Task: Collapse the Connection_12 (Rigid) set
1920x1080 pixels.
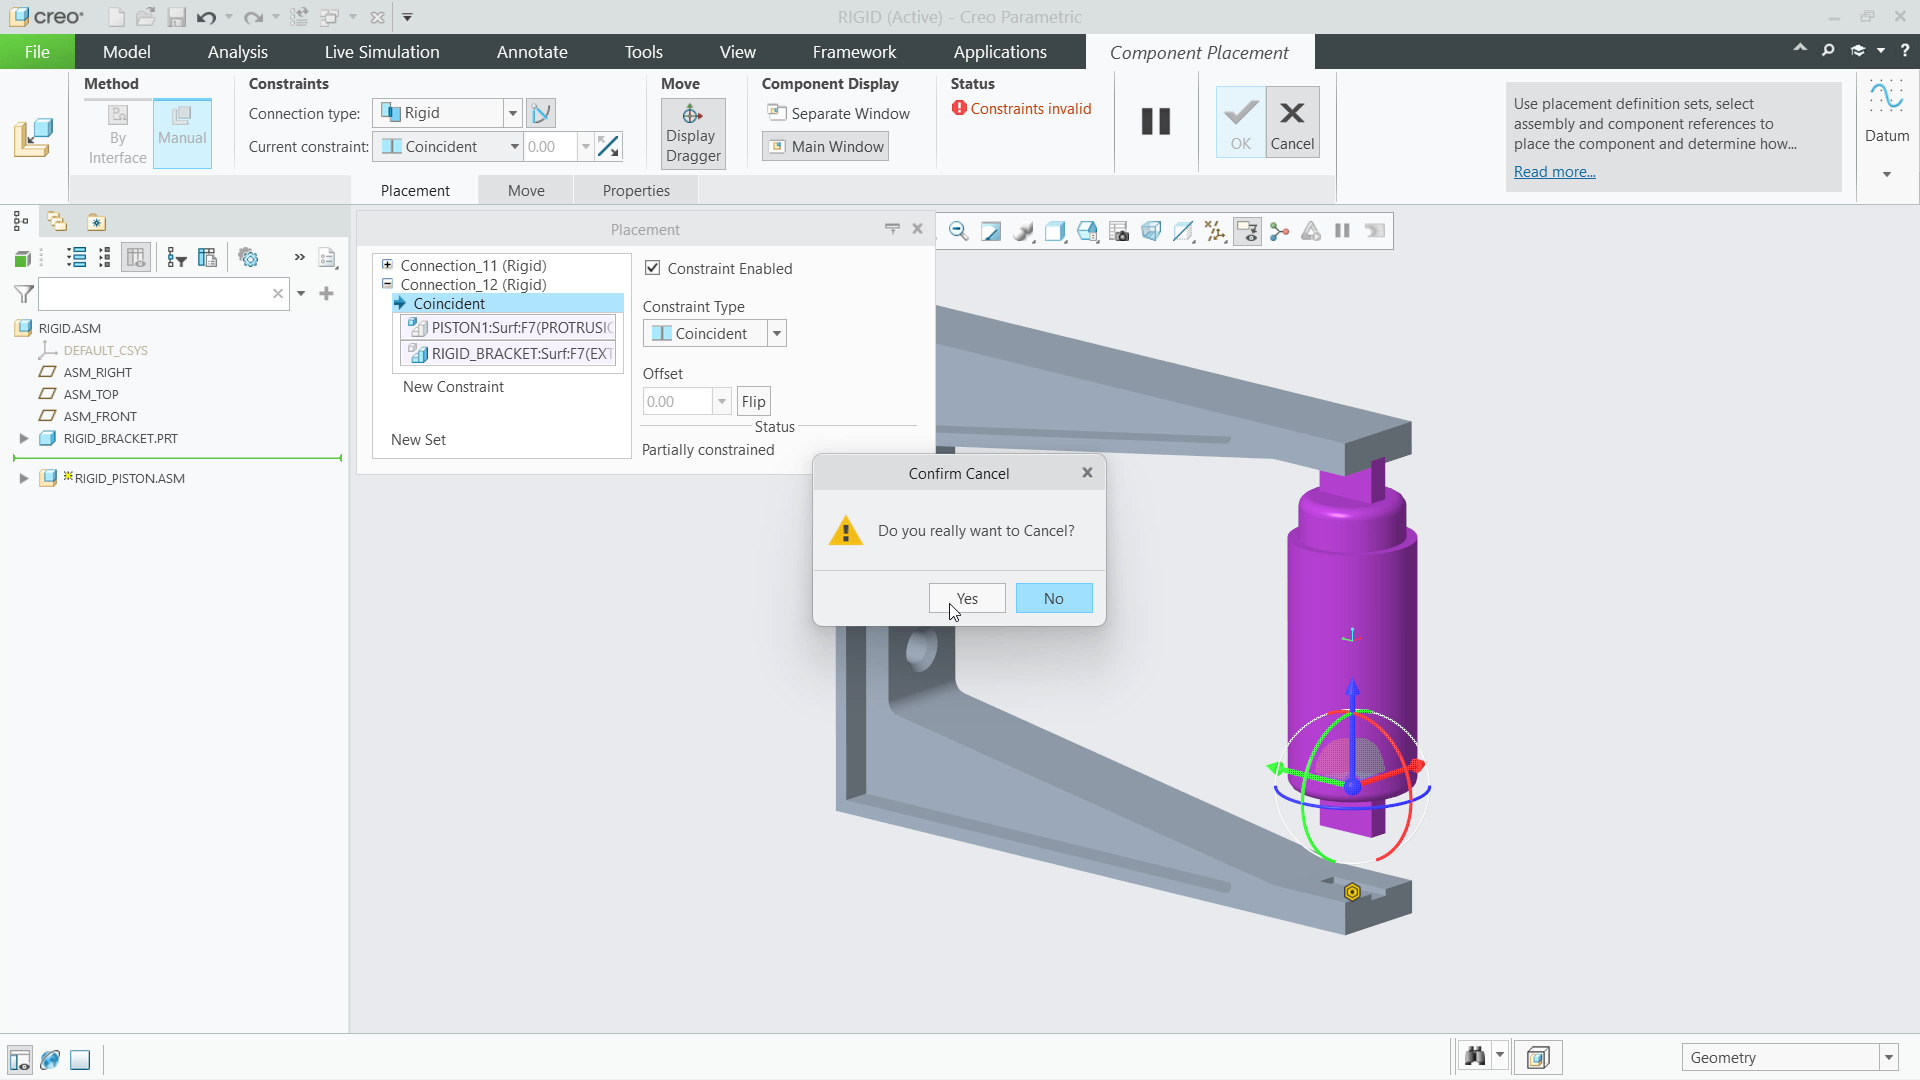Action: tap(387, 284)
